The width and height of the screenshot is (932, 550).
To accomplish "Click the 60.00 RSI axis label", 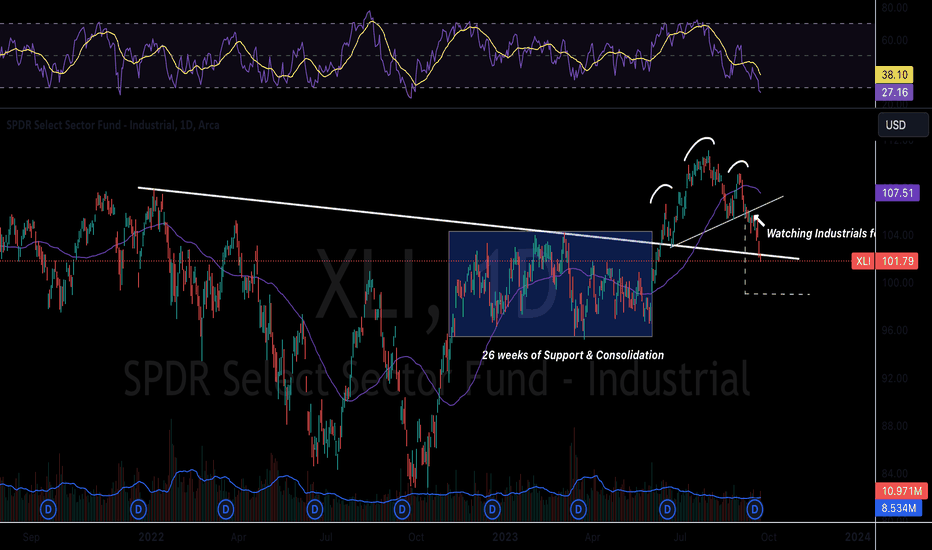I will 895,40.
